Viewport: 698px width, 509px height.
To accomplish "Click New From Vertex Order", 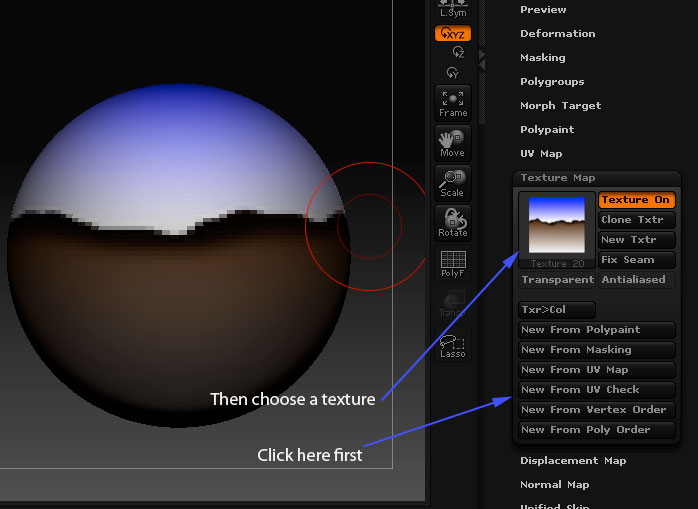I will (597, 410).
